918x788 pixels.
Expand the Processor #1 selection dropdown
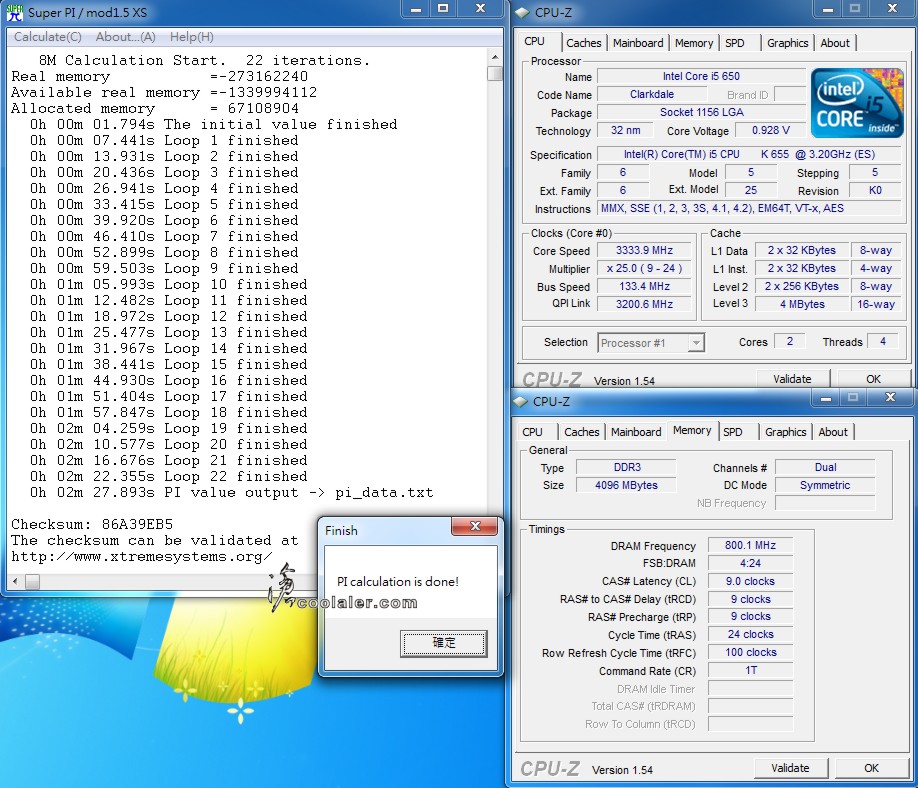click(x=696, y=342)
